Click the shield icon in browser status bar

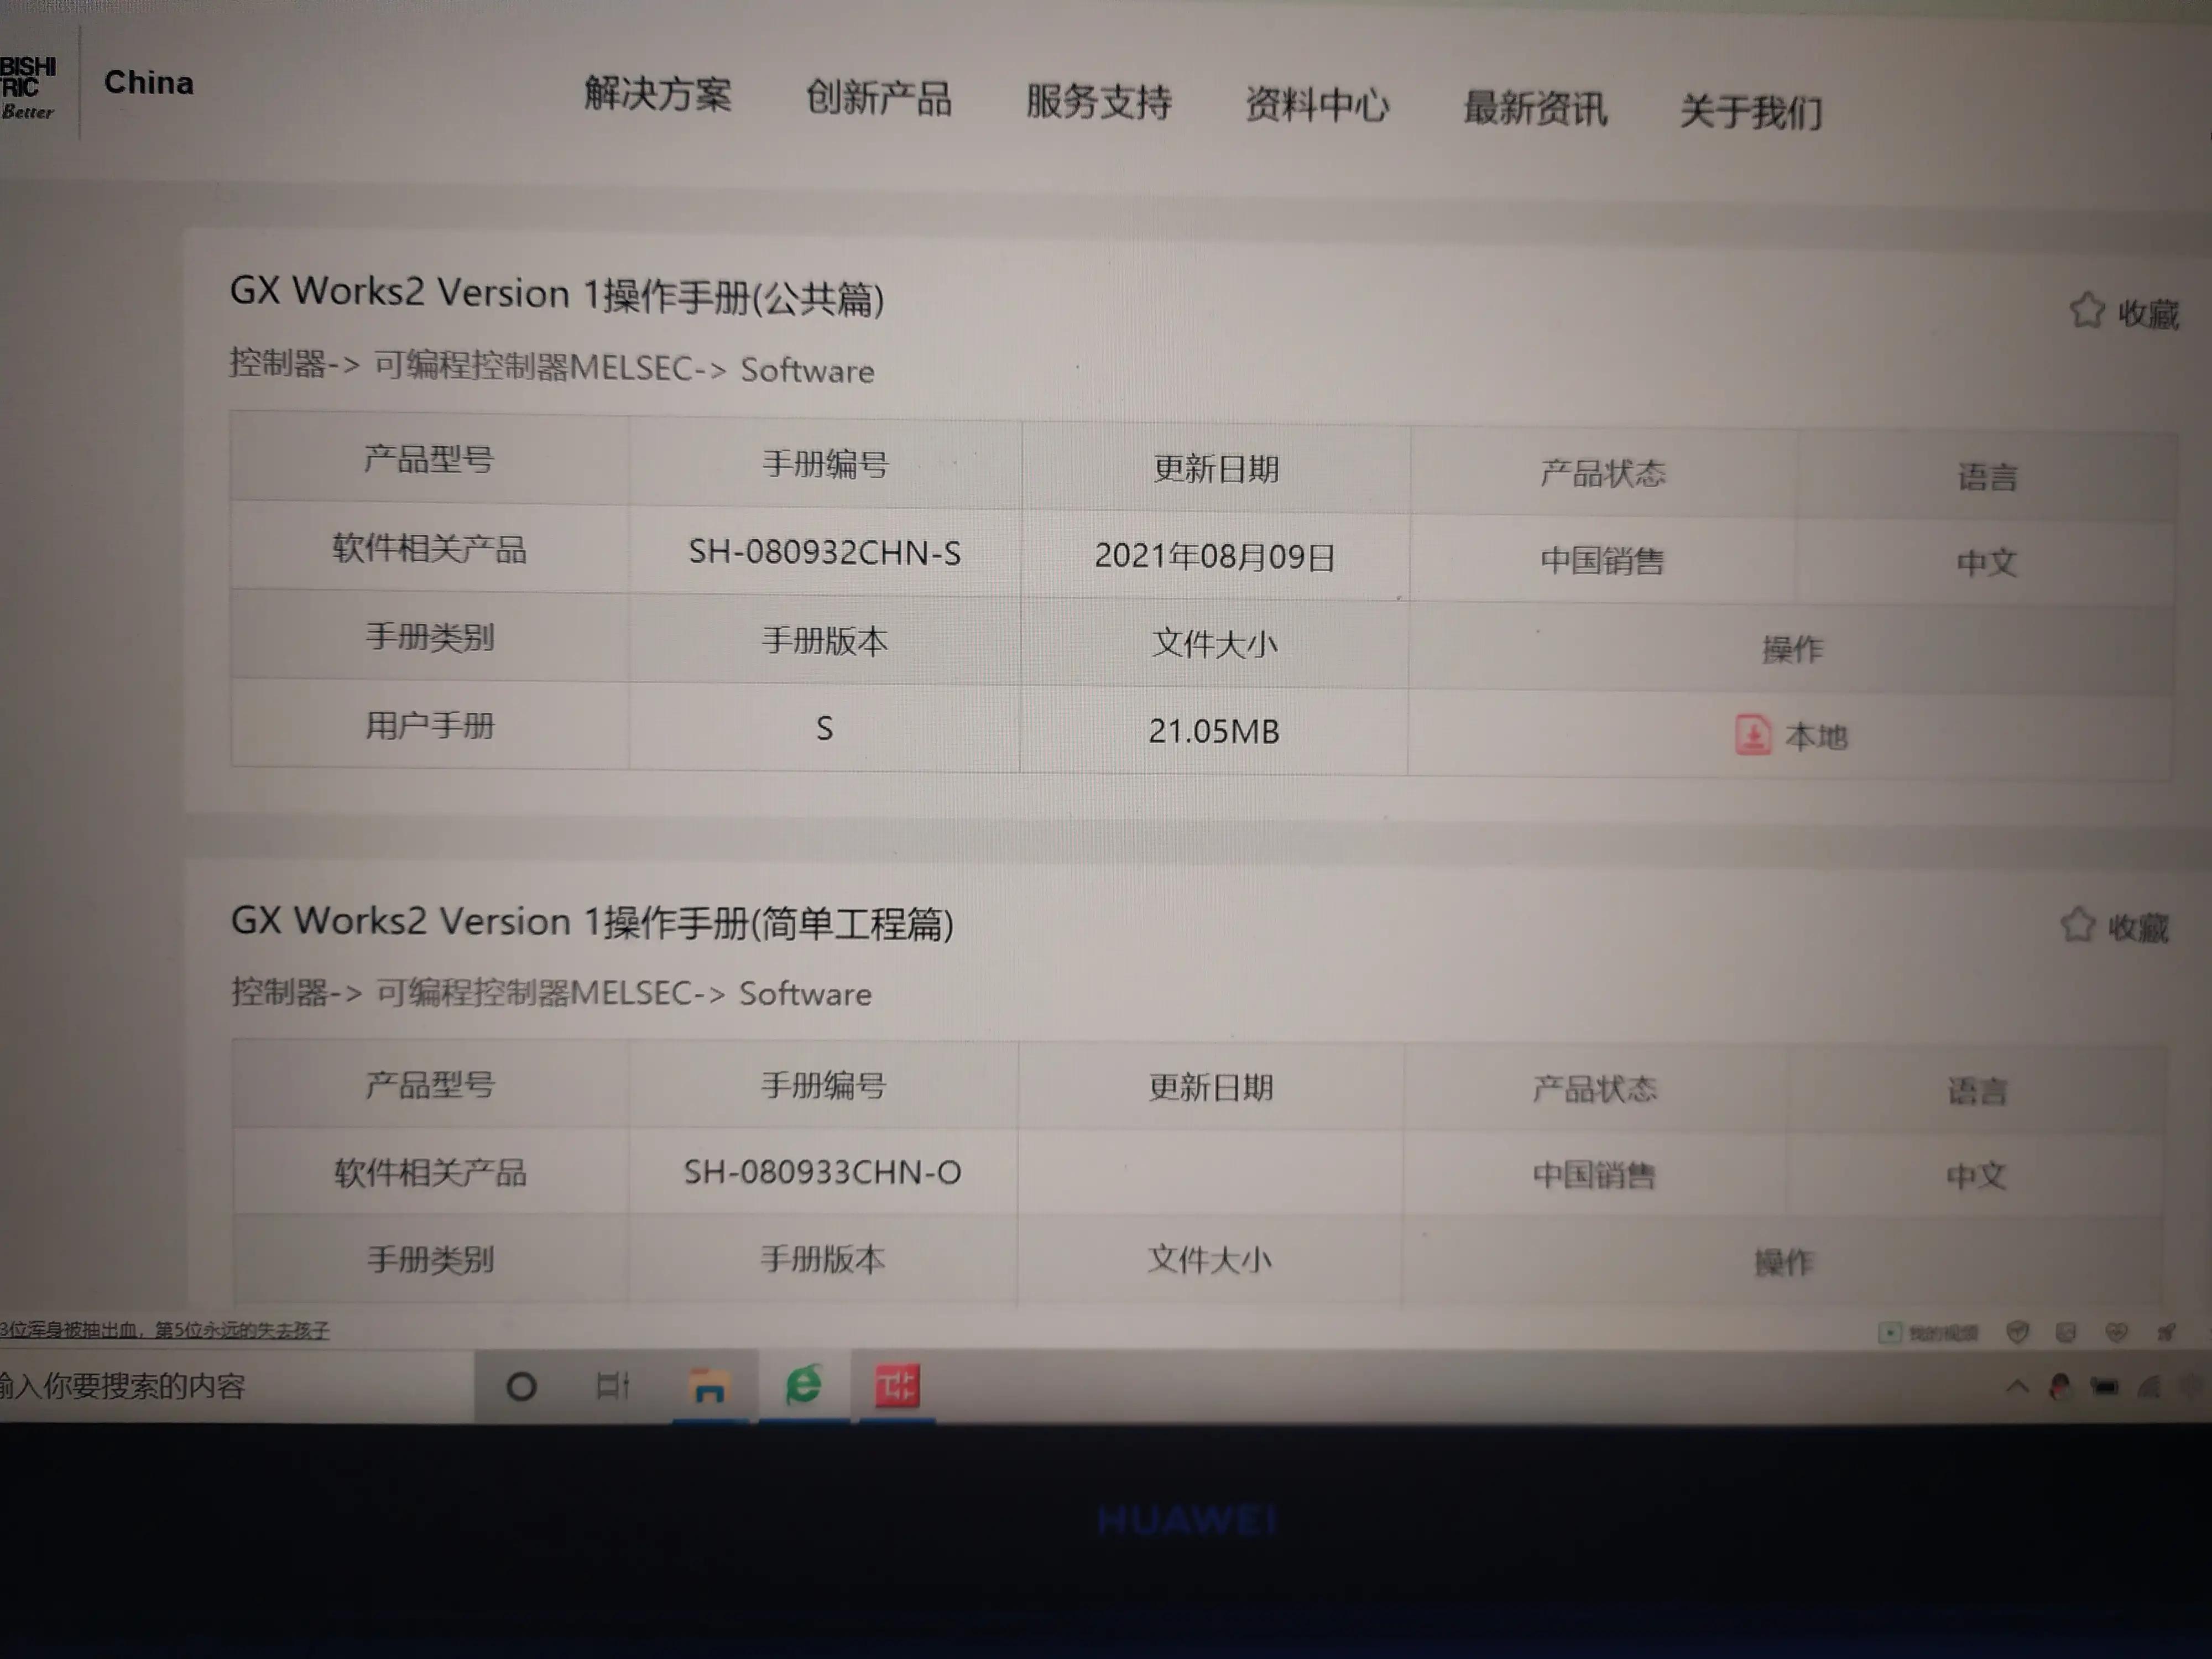click(2018, 1332)
